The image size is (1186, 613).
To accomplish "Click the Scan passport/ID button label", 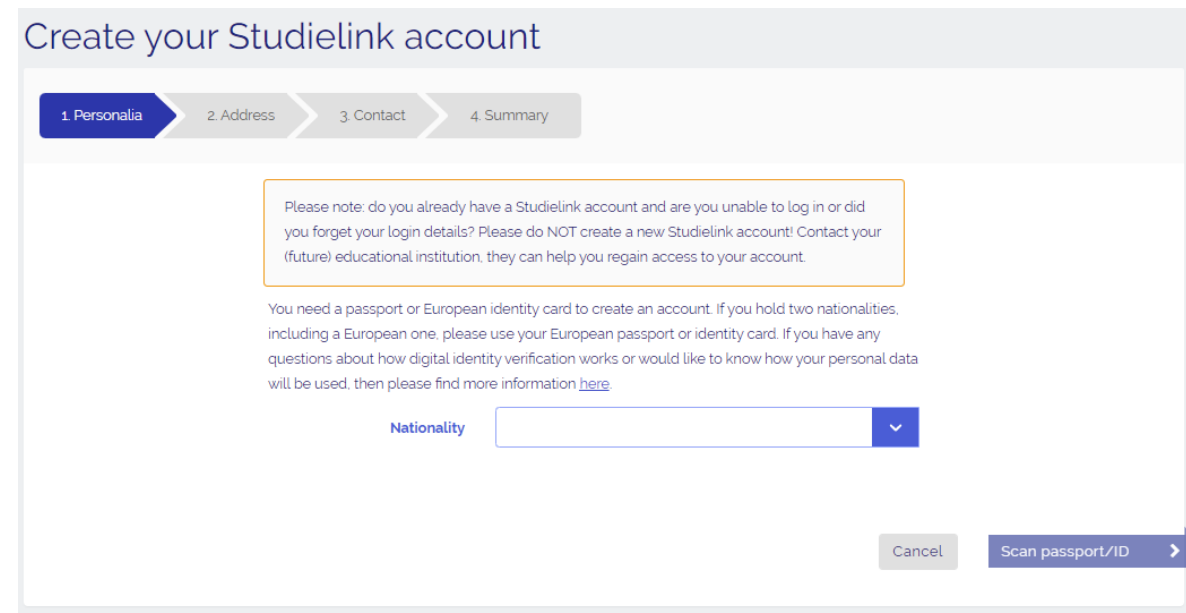I will point(1064,551).
